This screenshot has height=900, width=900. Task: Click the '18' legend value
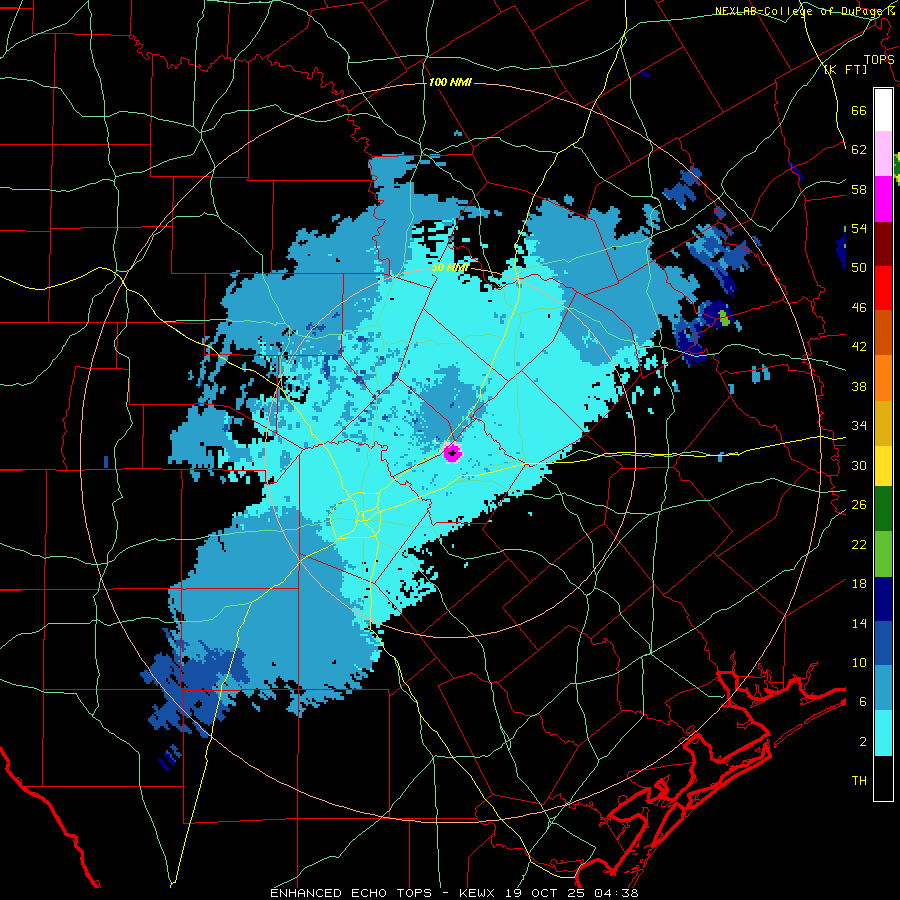[x=859, y=584]
